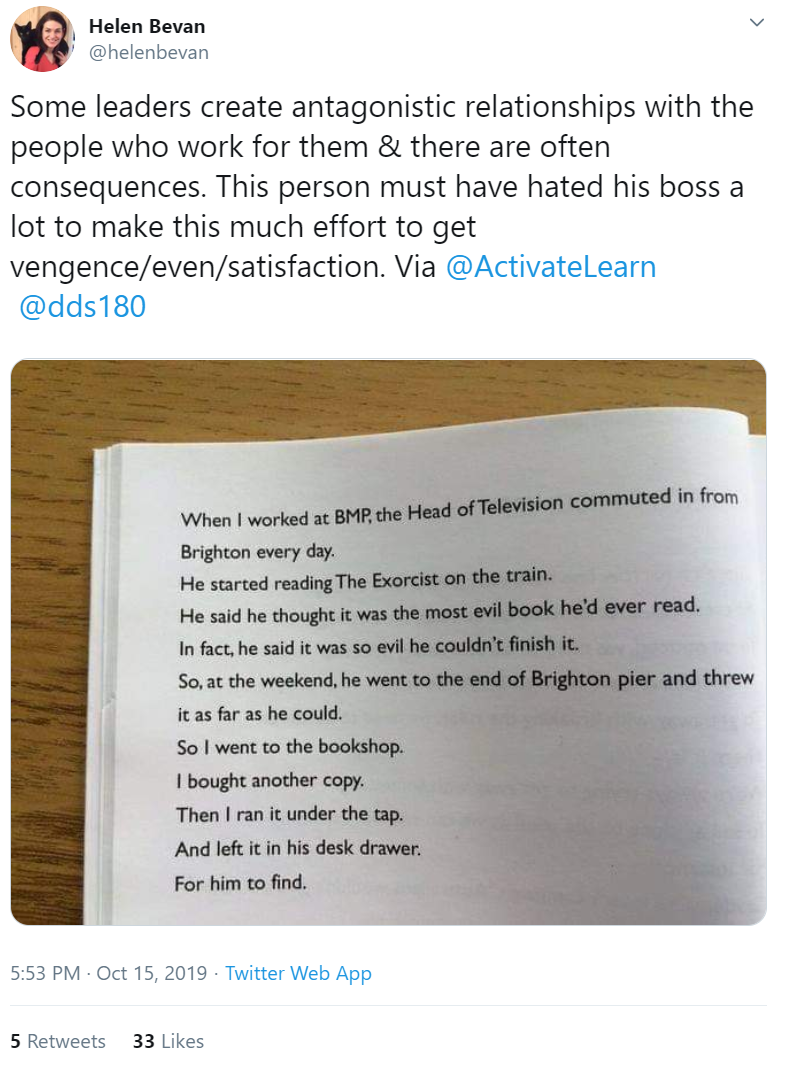
Task: Click the "Then I ran it under the tap." line
Action: [x=289, y=814]
